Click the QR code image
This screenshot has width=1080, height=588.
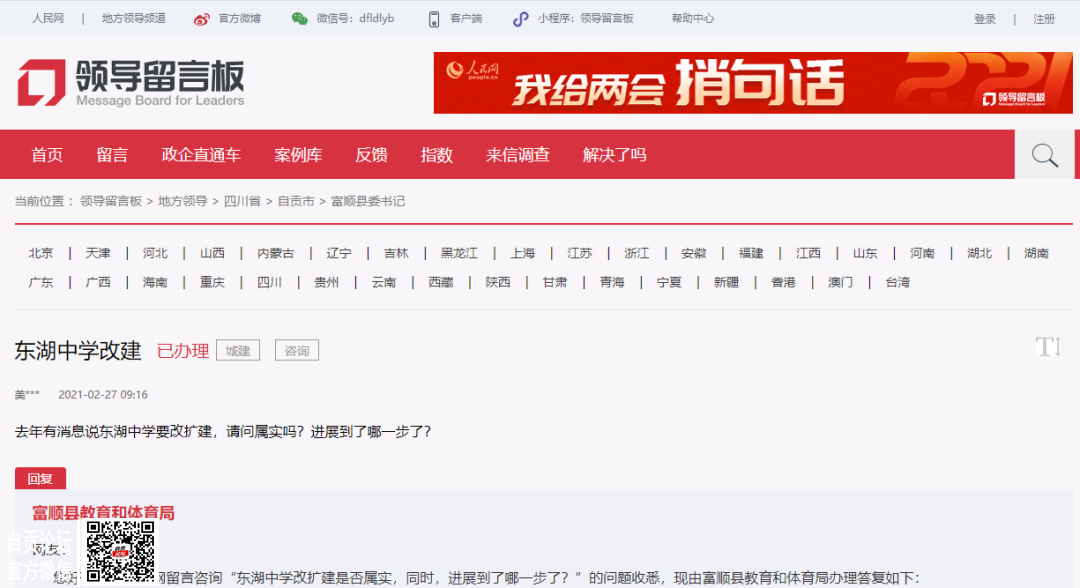[x=120, y=551]
